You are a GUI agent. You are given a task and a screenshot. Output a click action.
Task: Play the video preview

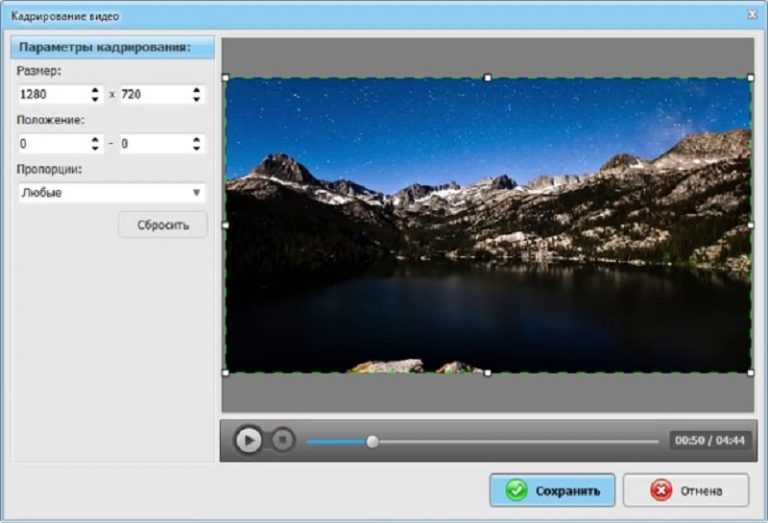pyautogui.click(x=248, y=440)
